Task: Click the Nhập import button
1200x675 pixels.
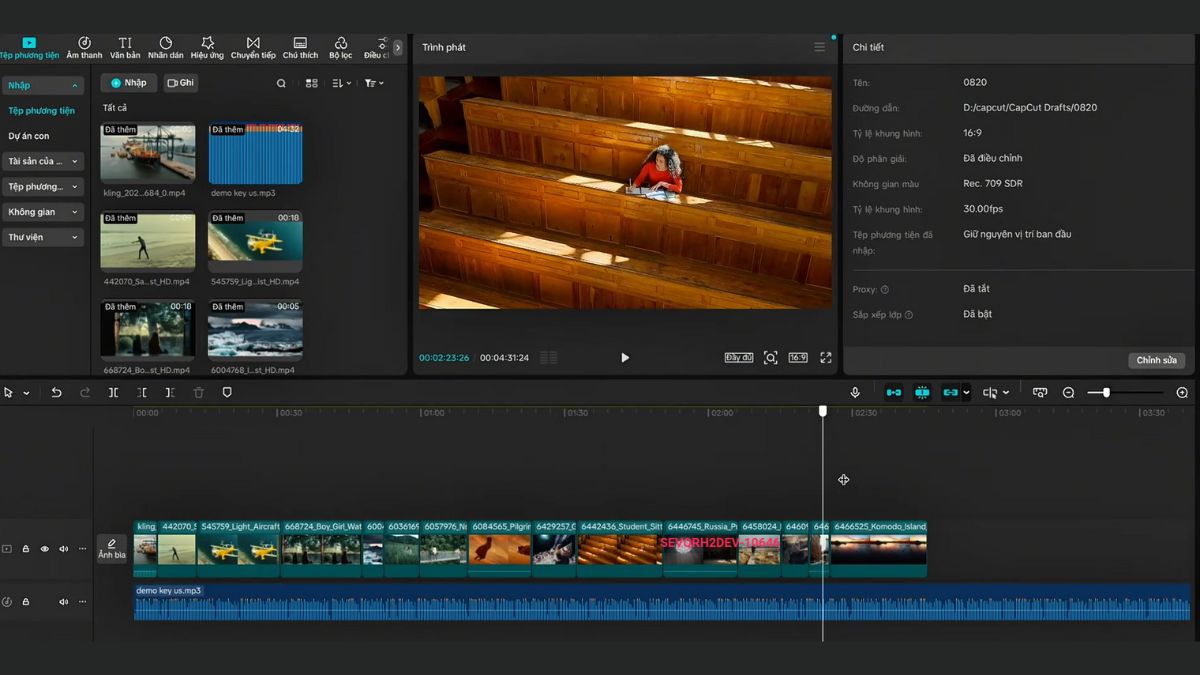Action: coord(127,82)
